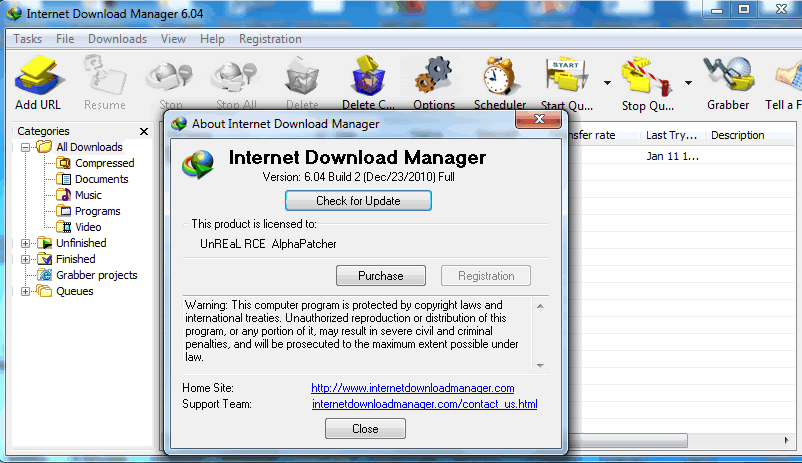Select the 'Jan 11 1...' Last Try cell
The width and height of the screenshot is (802, 463).
point(672,156)
